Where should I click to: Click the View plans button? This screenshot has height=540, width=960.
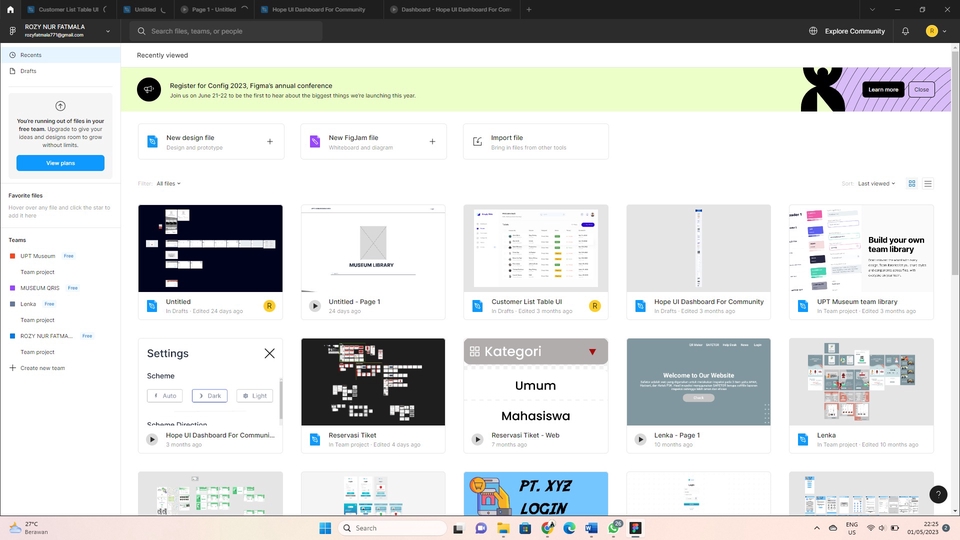click(x=60, y=163)
